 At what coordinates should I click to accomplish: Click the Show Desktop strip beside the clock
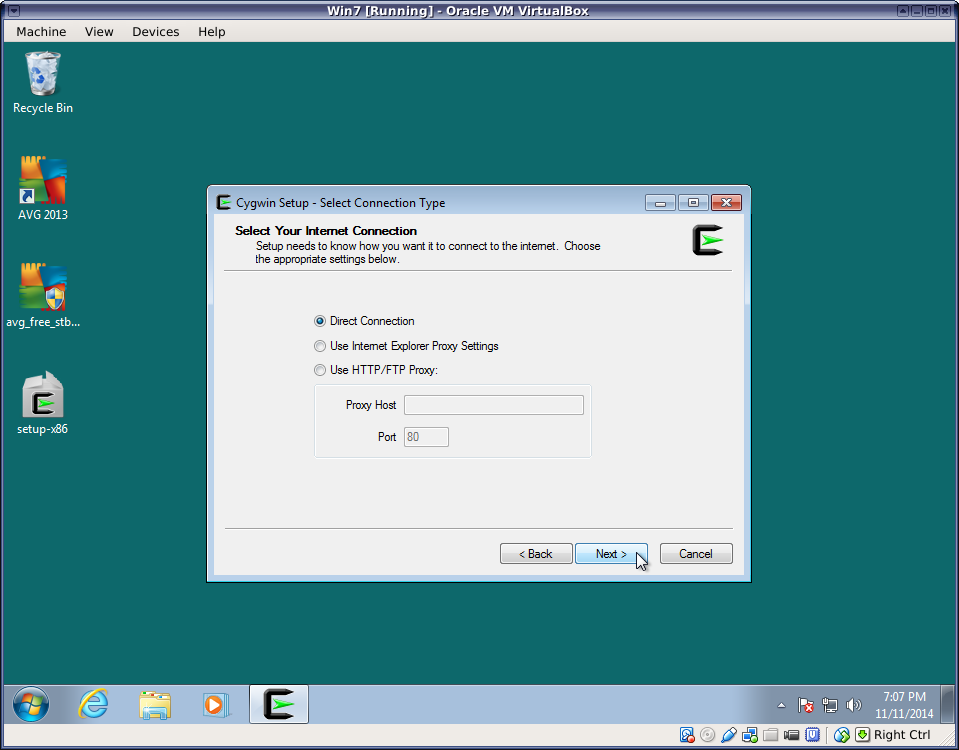point(947,704)
